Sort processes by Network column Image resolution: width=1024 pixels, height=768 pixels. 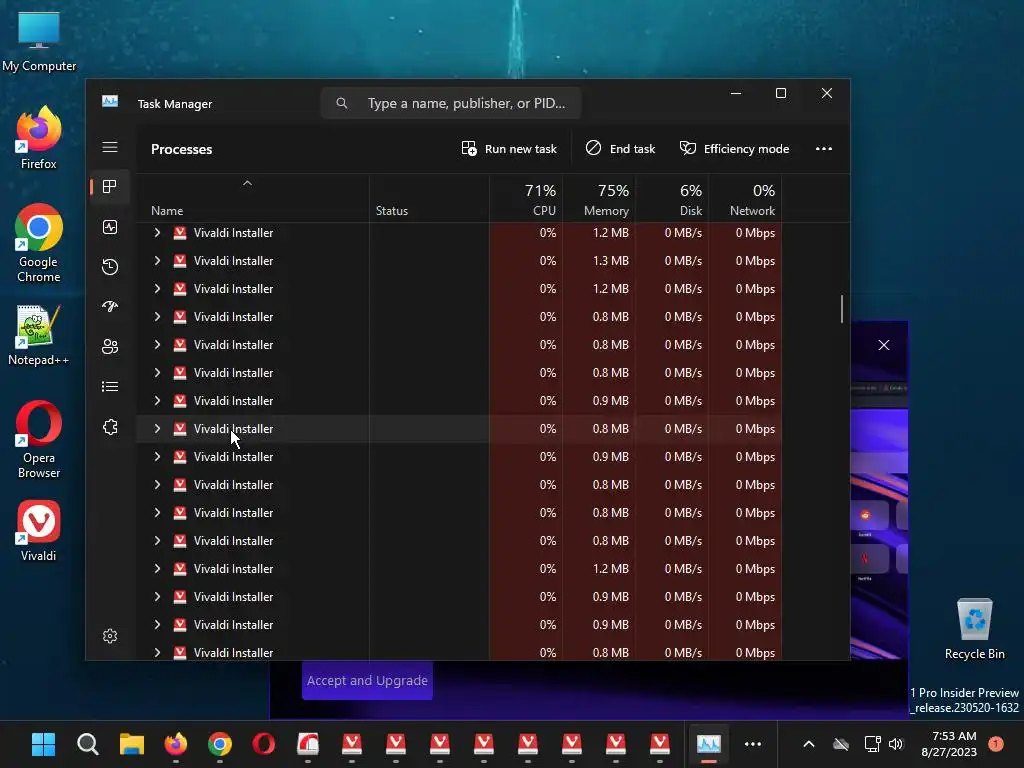point(752,211)
